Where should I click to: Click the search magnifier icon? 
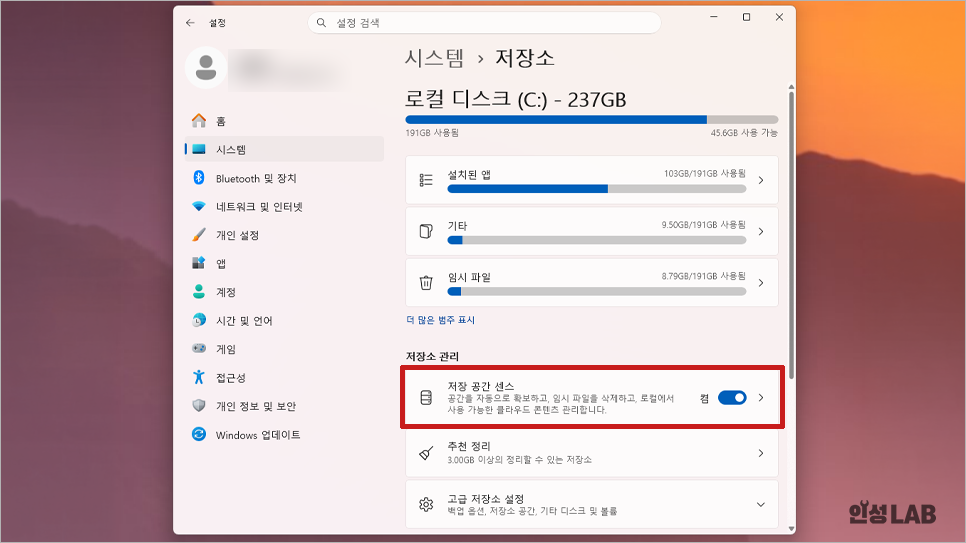coord(321,23)
